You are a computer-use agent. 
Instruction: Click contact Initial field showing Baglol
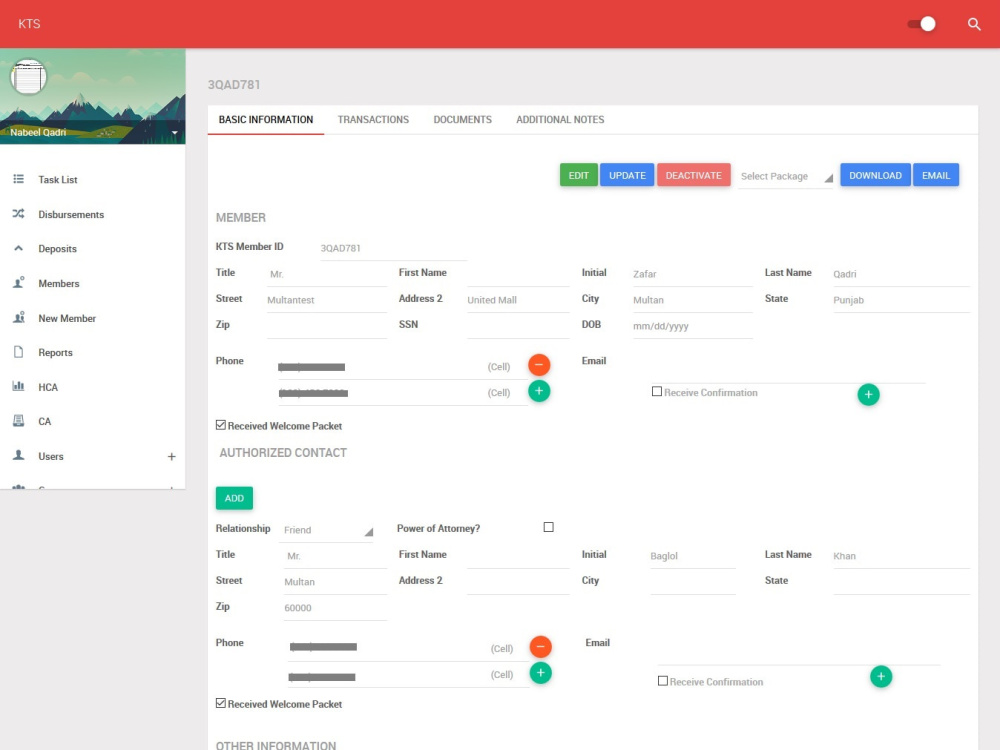tap(693, 555)
